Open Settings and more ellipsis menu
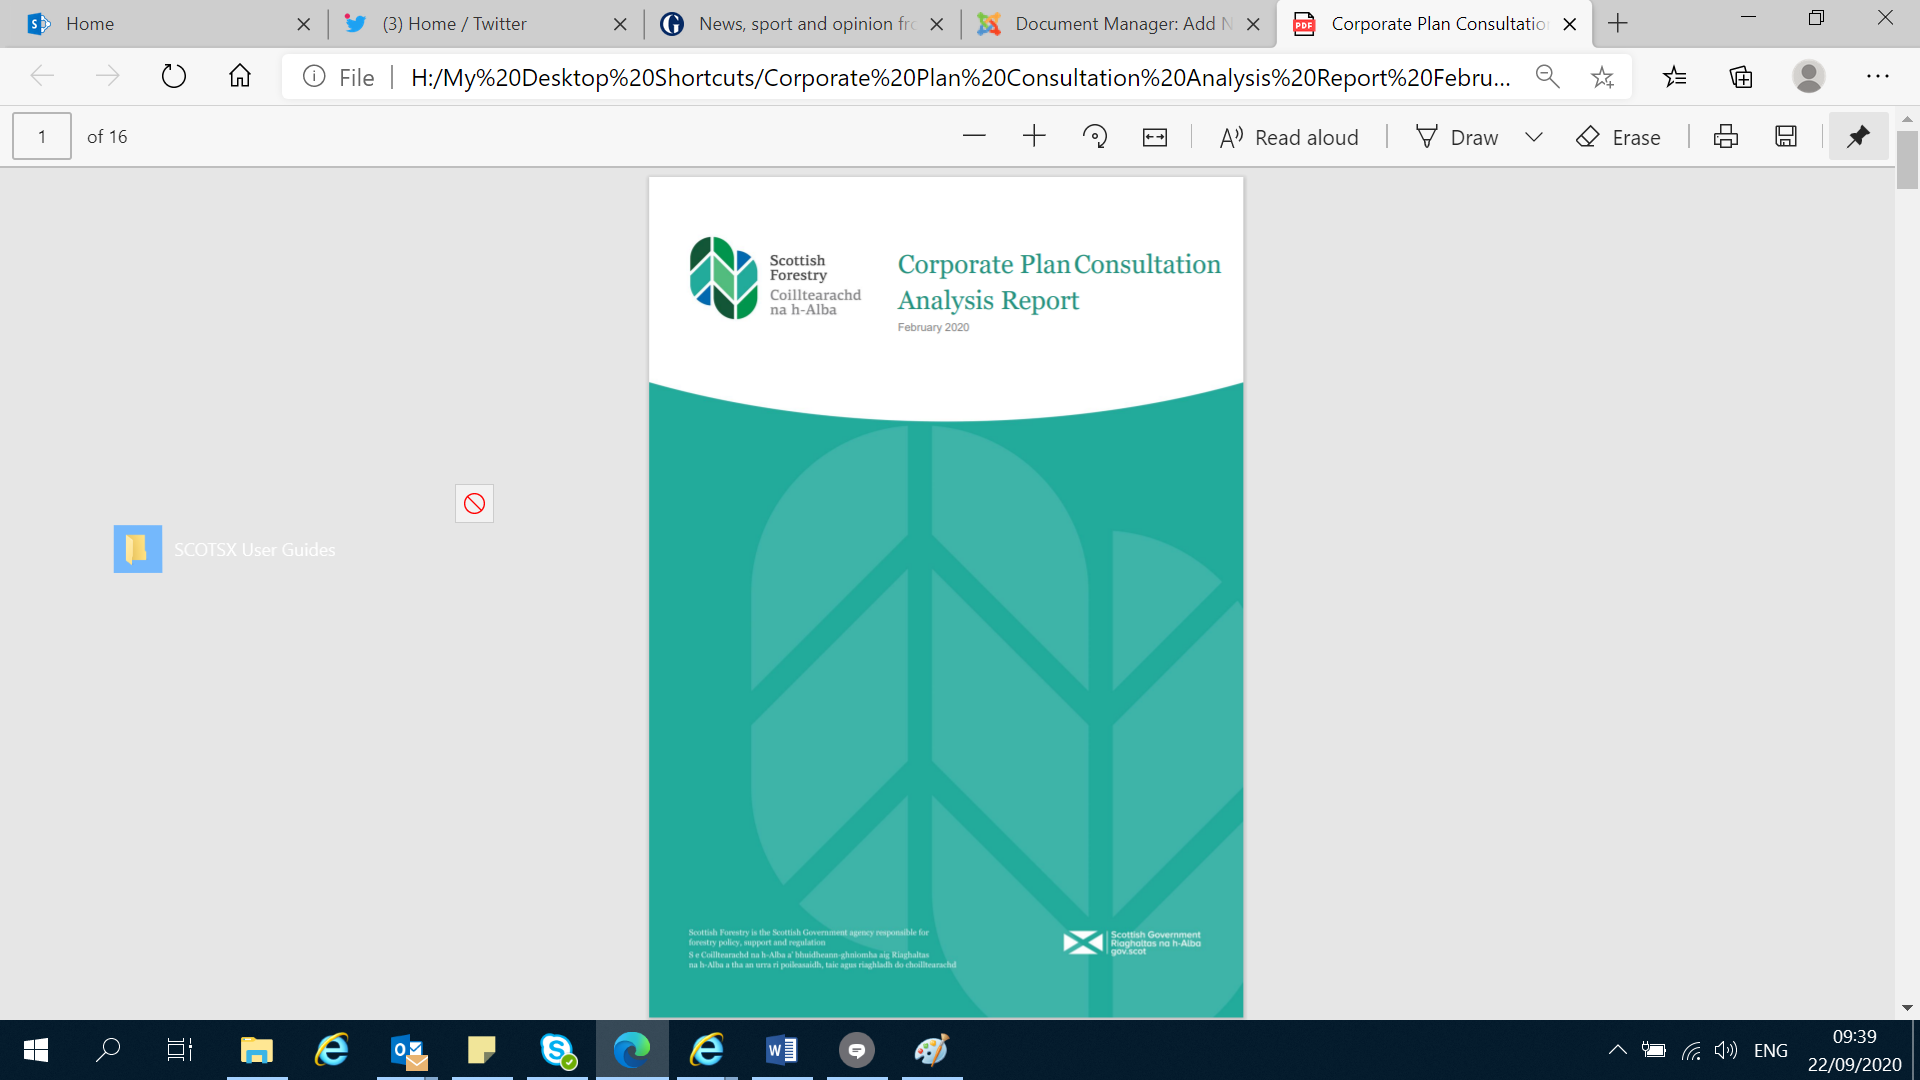Viewport: 1920px width, 1080px height. (1877, 77)
